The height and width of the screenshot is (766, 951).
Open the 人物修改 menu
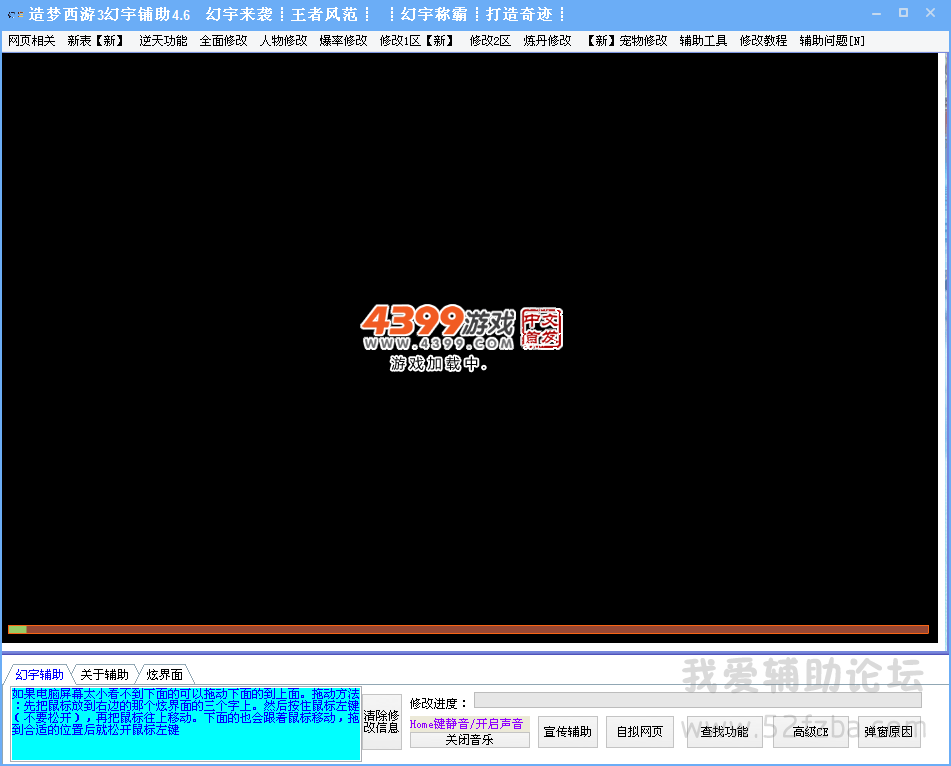[283, 41]
